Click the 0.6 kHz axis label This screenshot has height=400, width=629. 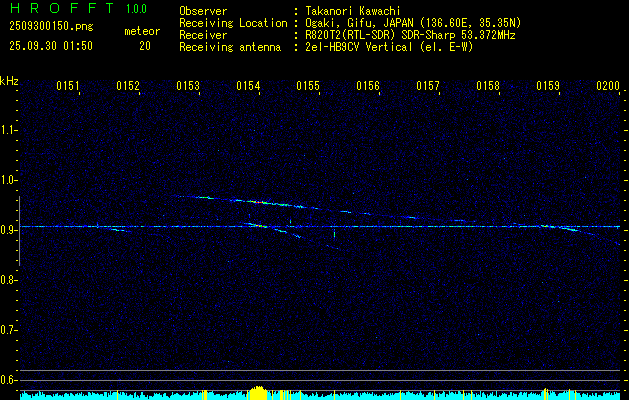(8, 380)
